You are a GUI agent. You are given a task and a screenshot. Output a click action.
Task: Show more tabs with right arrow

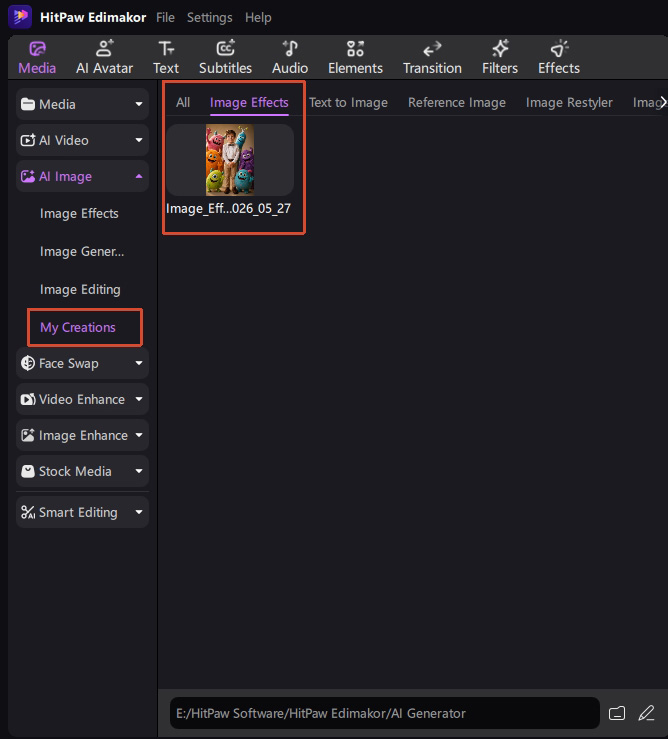tap(663, 102)
